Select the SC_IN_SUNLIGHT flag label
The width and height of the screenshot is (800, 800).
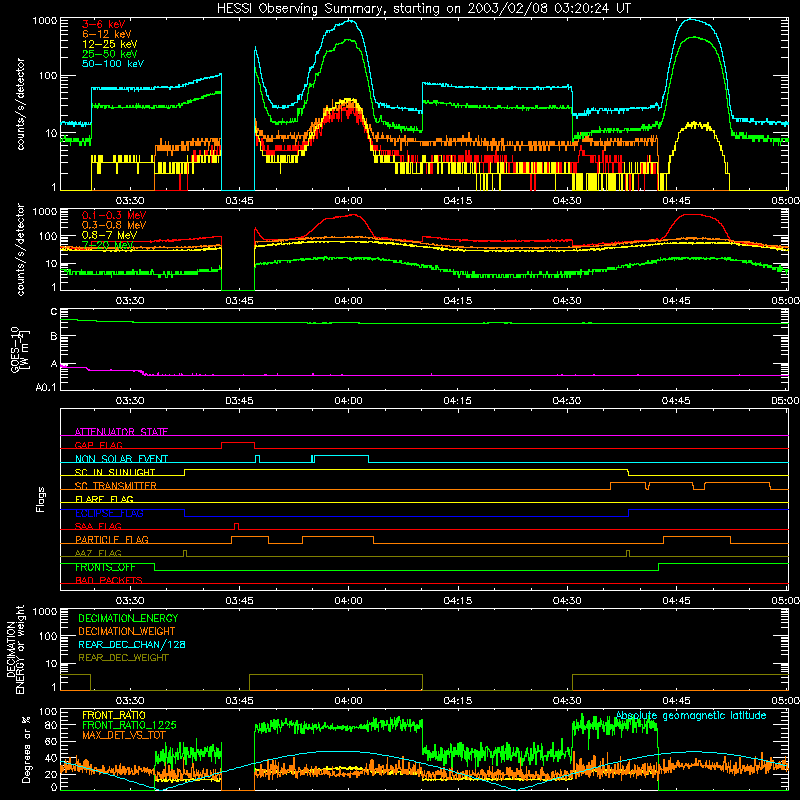click(x=114, y=472)
